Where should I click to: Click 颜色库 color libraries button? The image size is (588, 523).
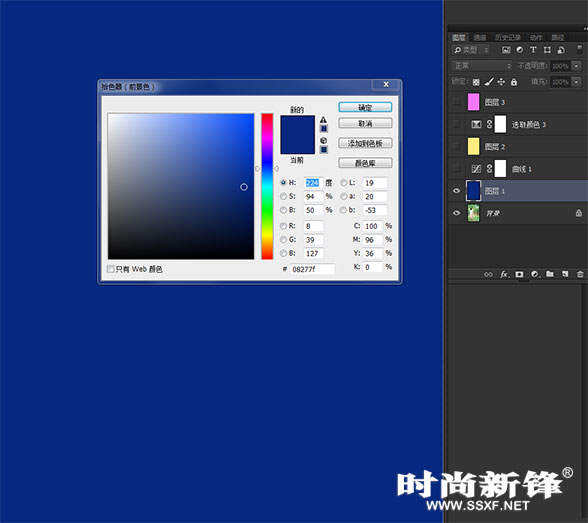(x=365, y=163)
